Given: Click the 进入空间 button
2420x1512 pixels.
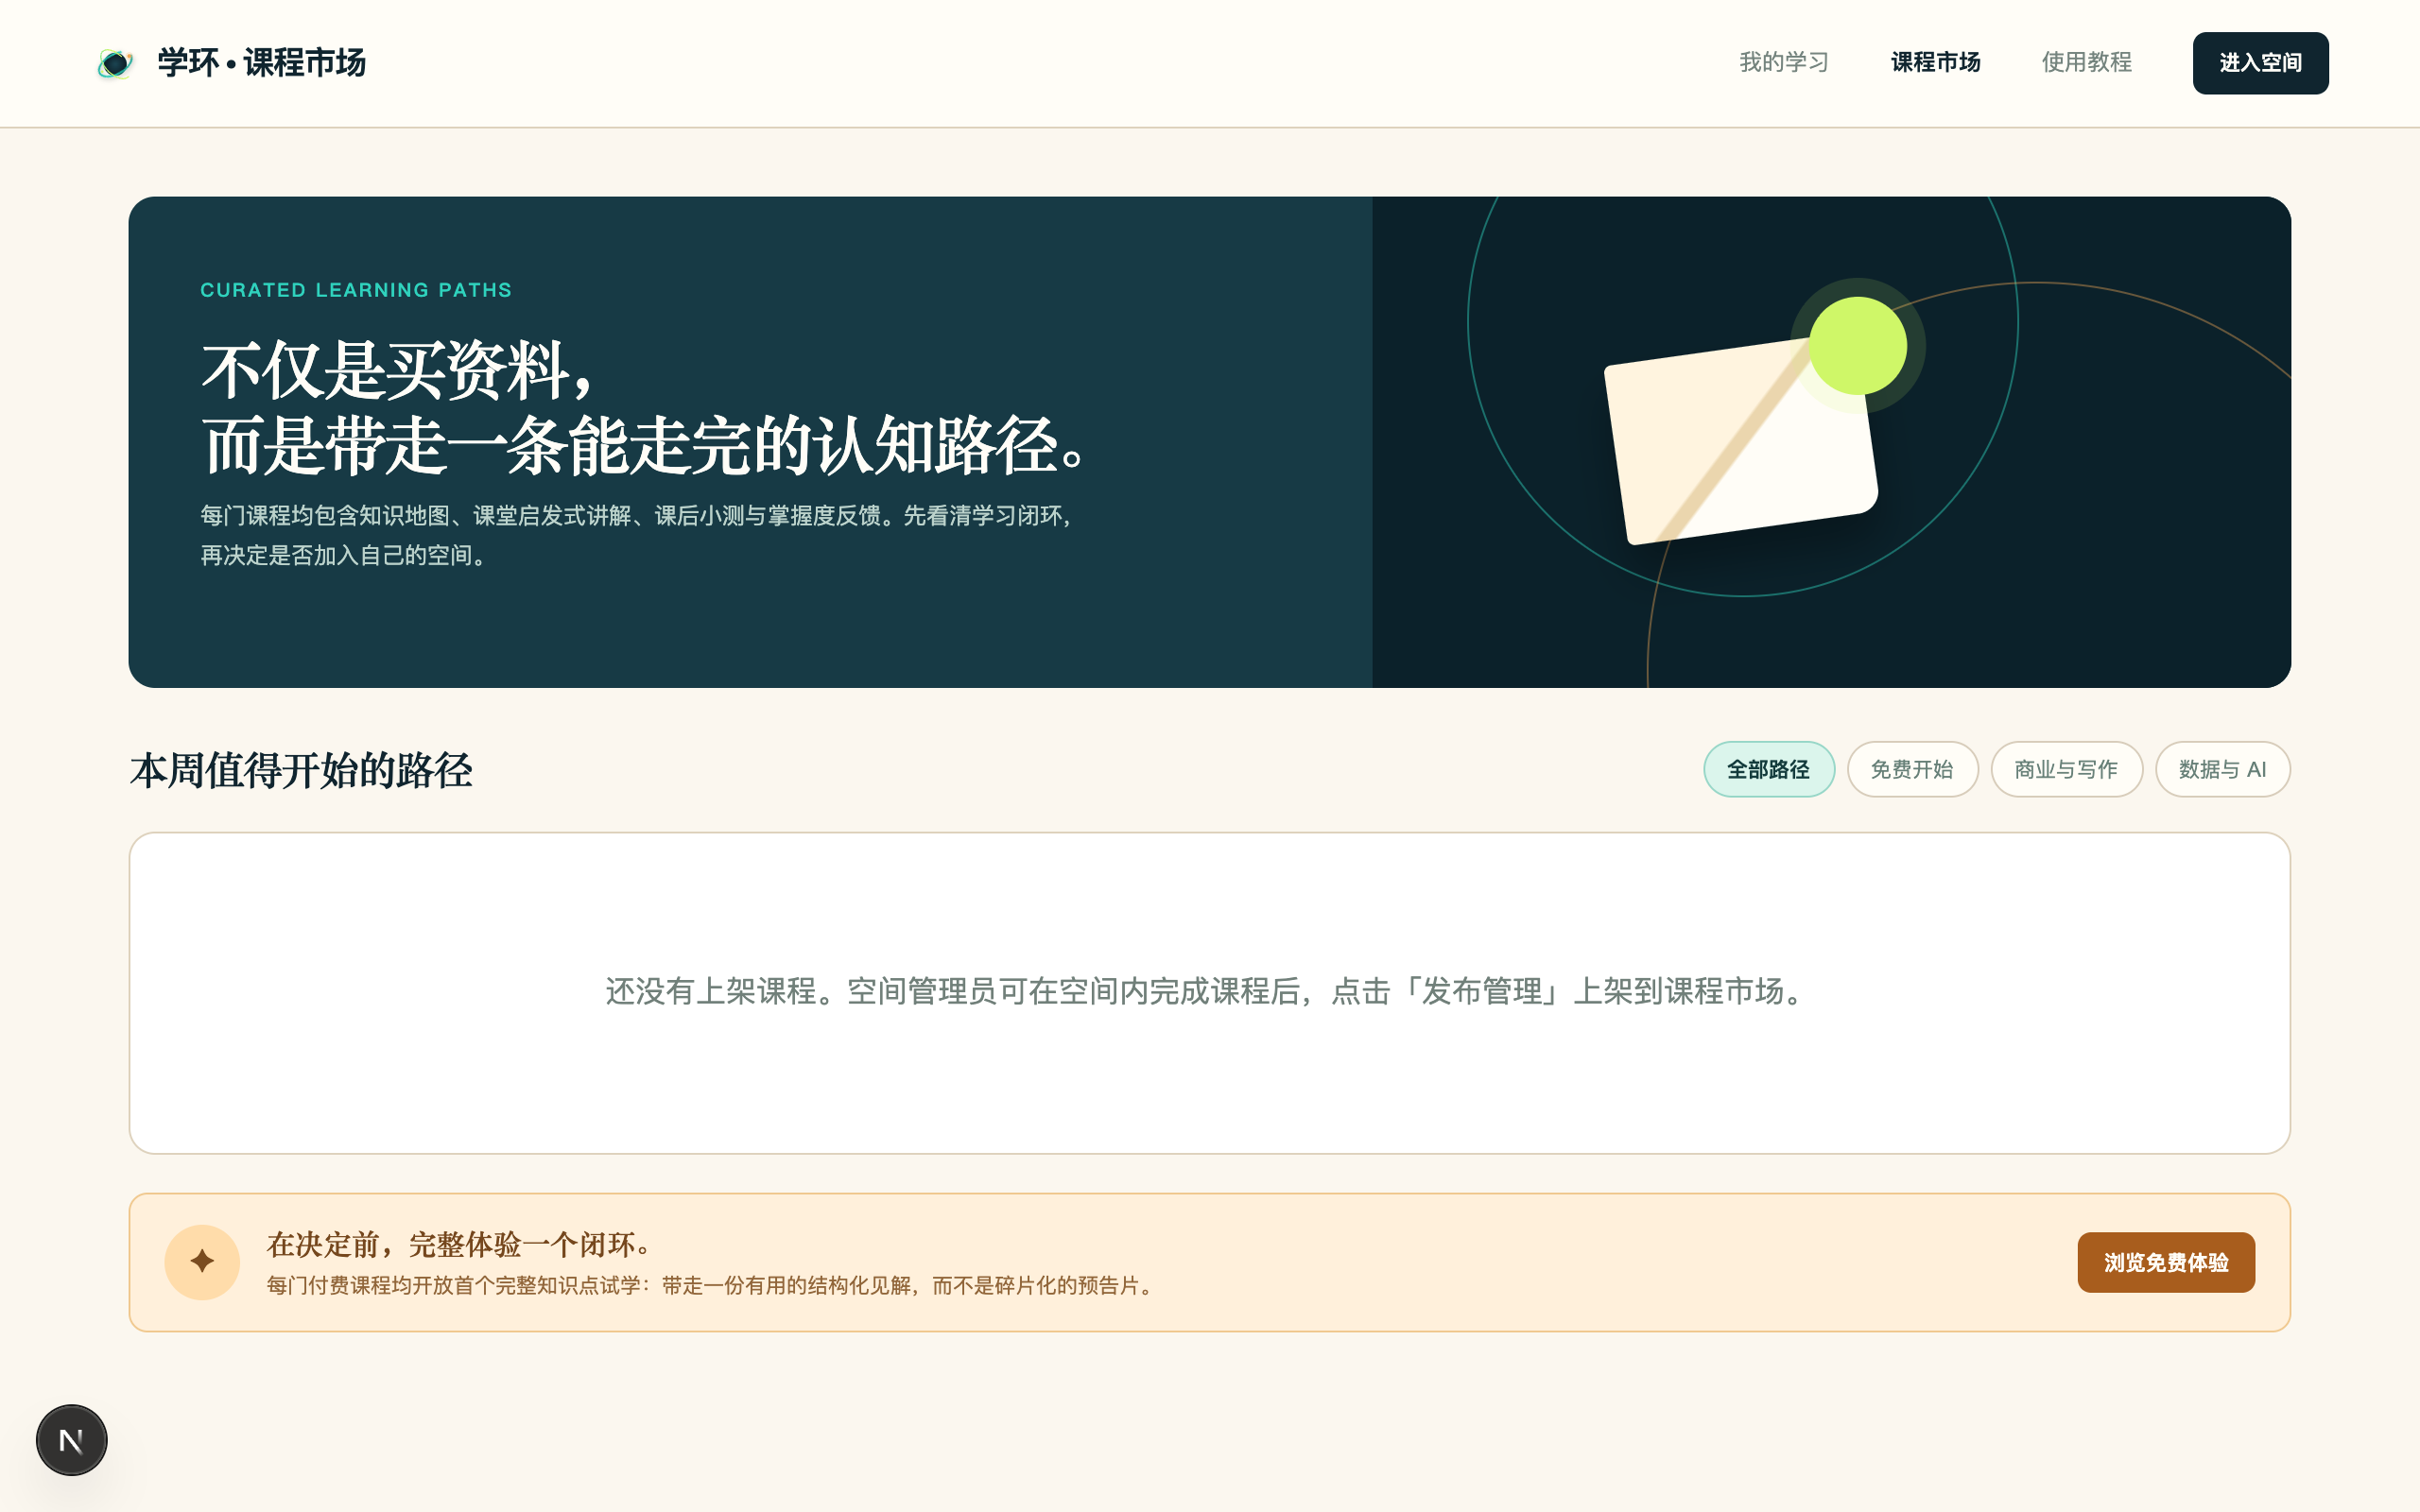Looking at the screenshot, I should 2260,63.
